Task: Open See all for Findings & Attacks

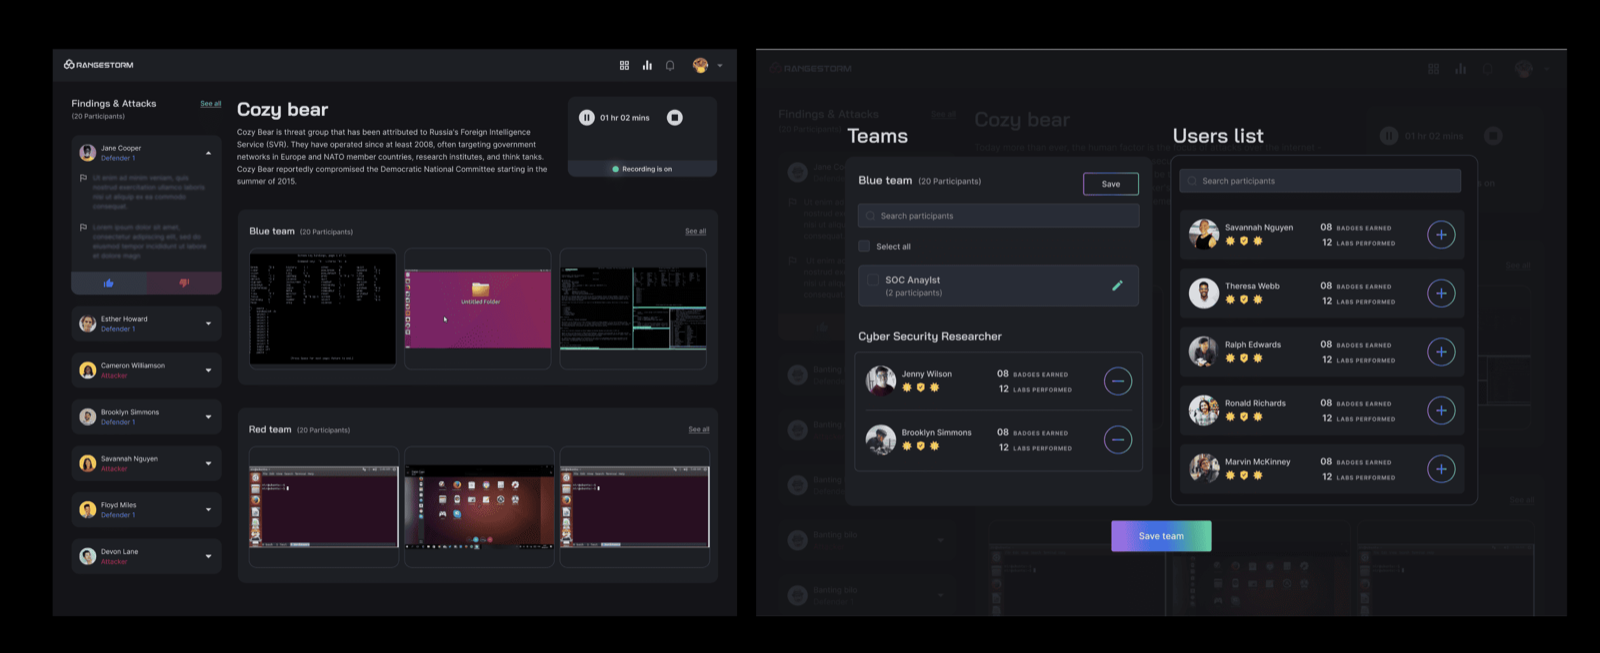Action: click(210, 104)
